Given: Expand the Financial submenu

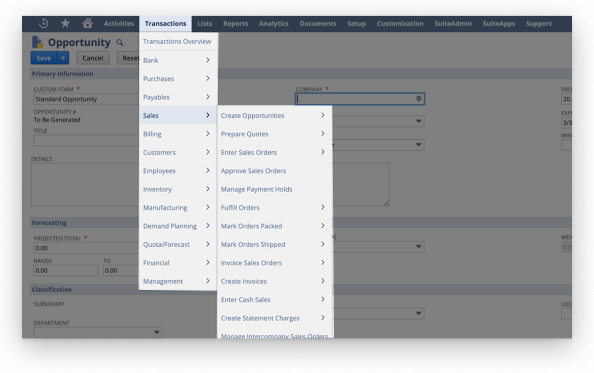Looking at the screenshot, I should coord(178,262).
